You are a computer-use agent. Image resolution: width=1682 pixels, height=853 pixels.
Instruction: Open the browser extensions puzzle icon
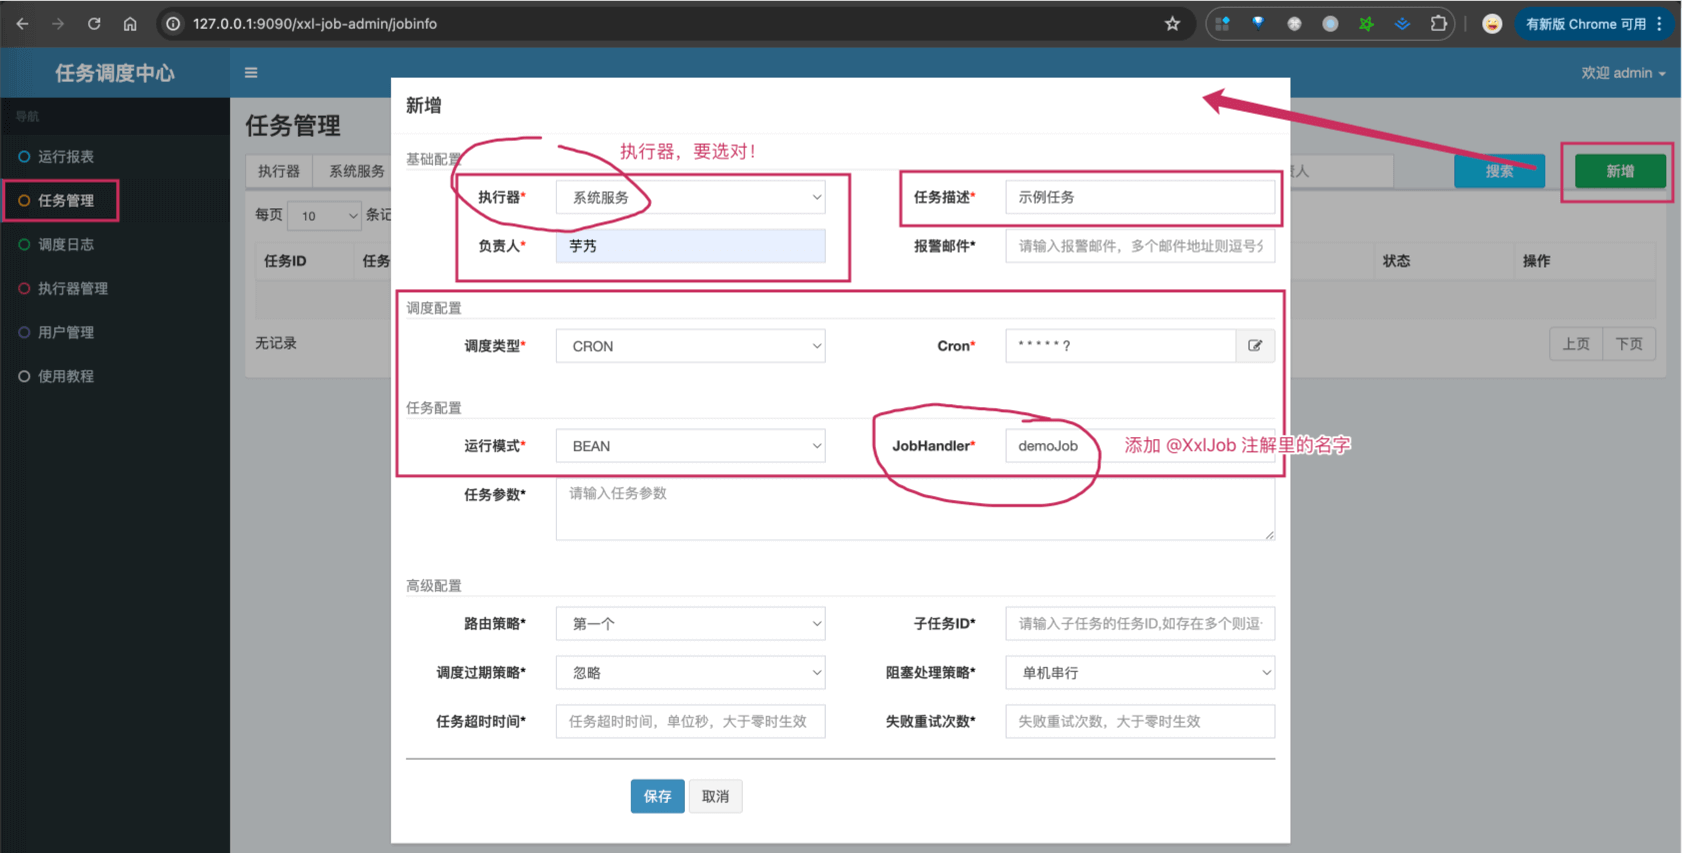click(1438, 24)
